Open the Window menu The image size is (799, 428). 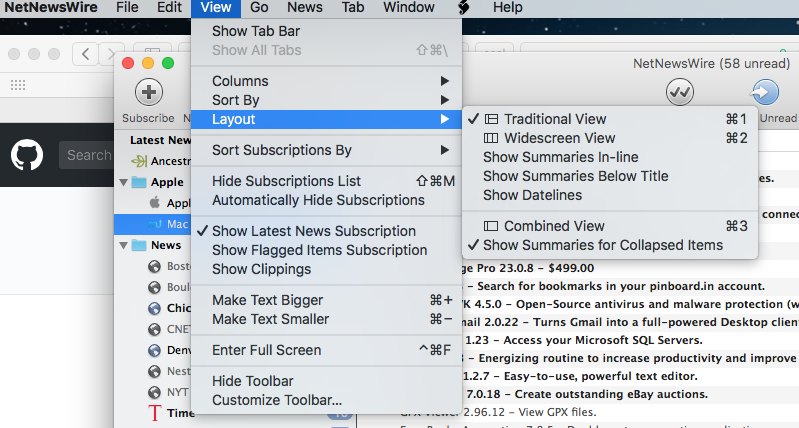click(x=409, y=8)
